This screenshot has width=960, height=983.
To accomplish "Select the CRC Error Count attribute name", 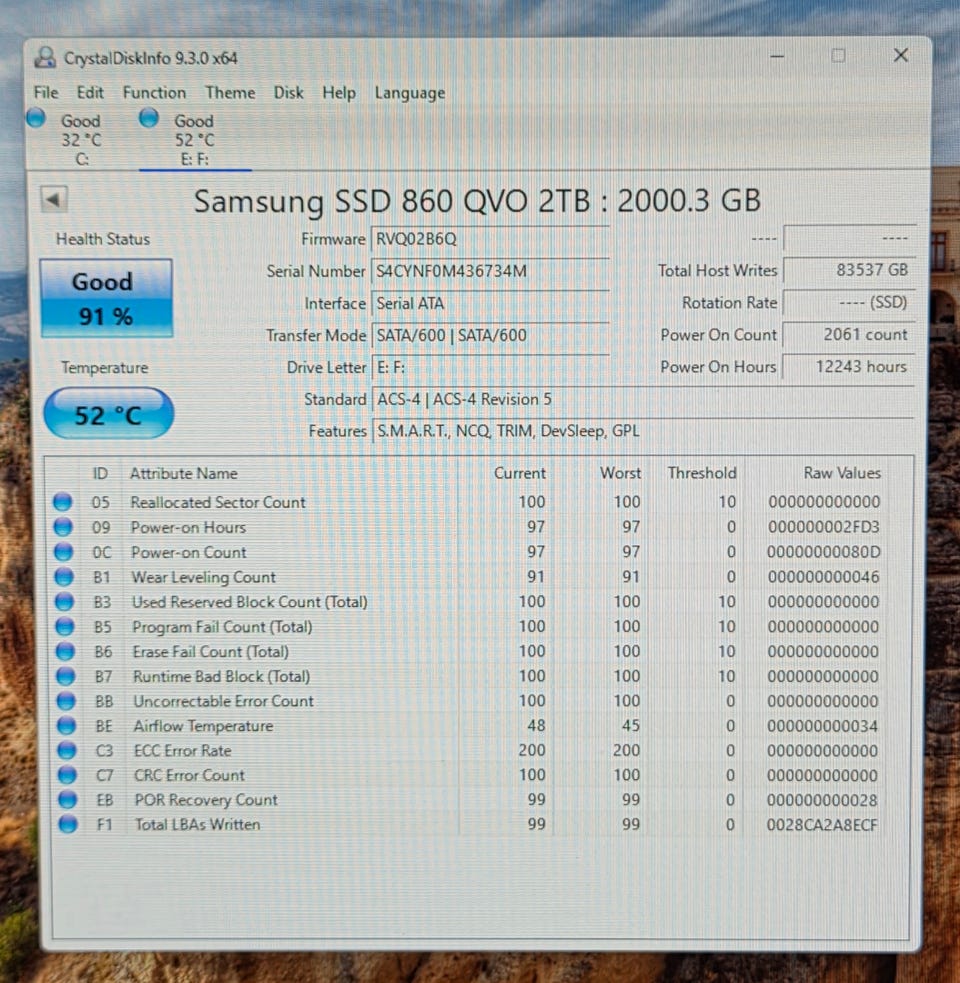I will [189, 775].
